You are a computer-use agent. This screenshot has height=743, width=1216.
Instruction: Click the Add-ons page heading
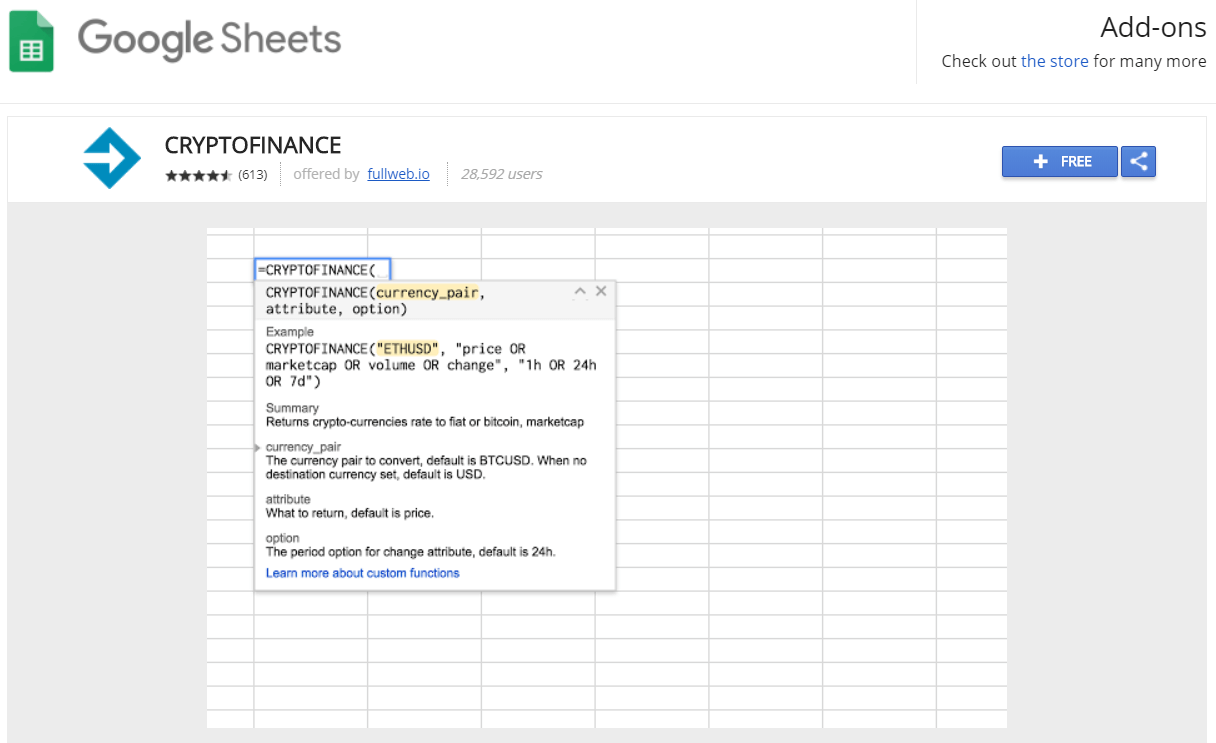point(1153,27)
